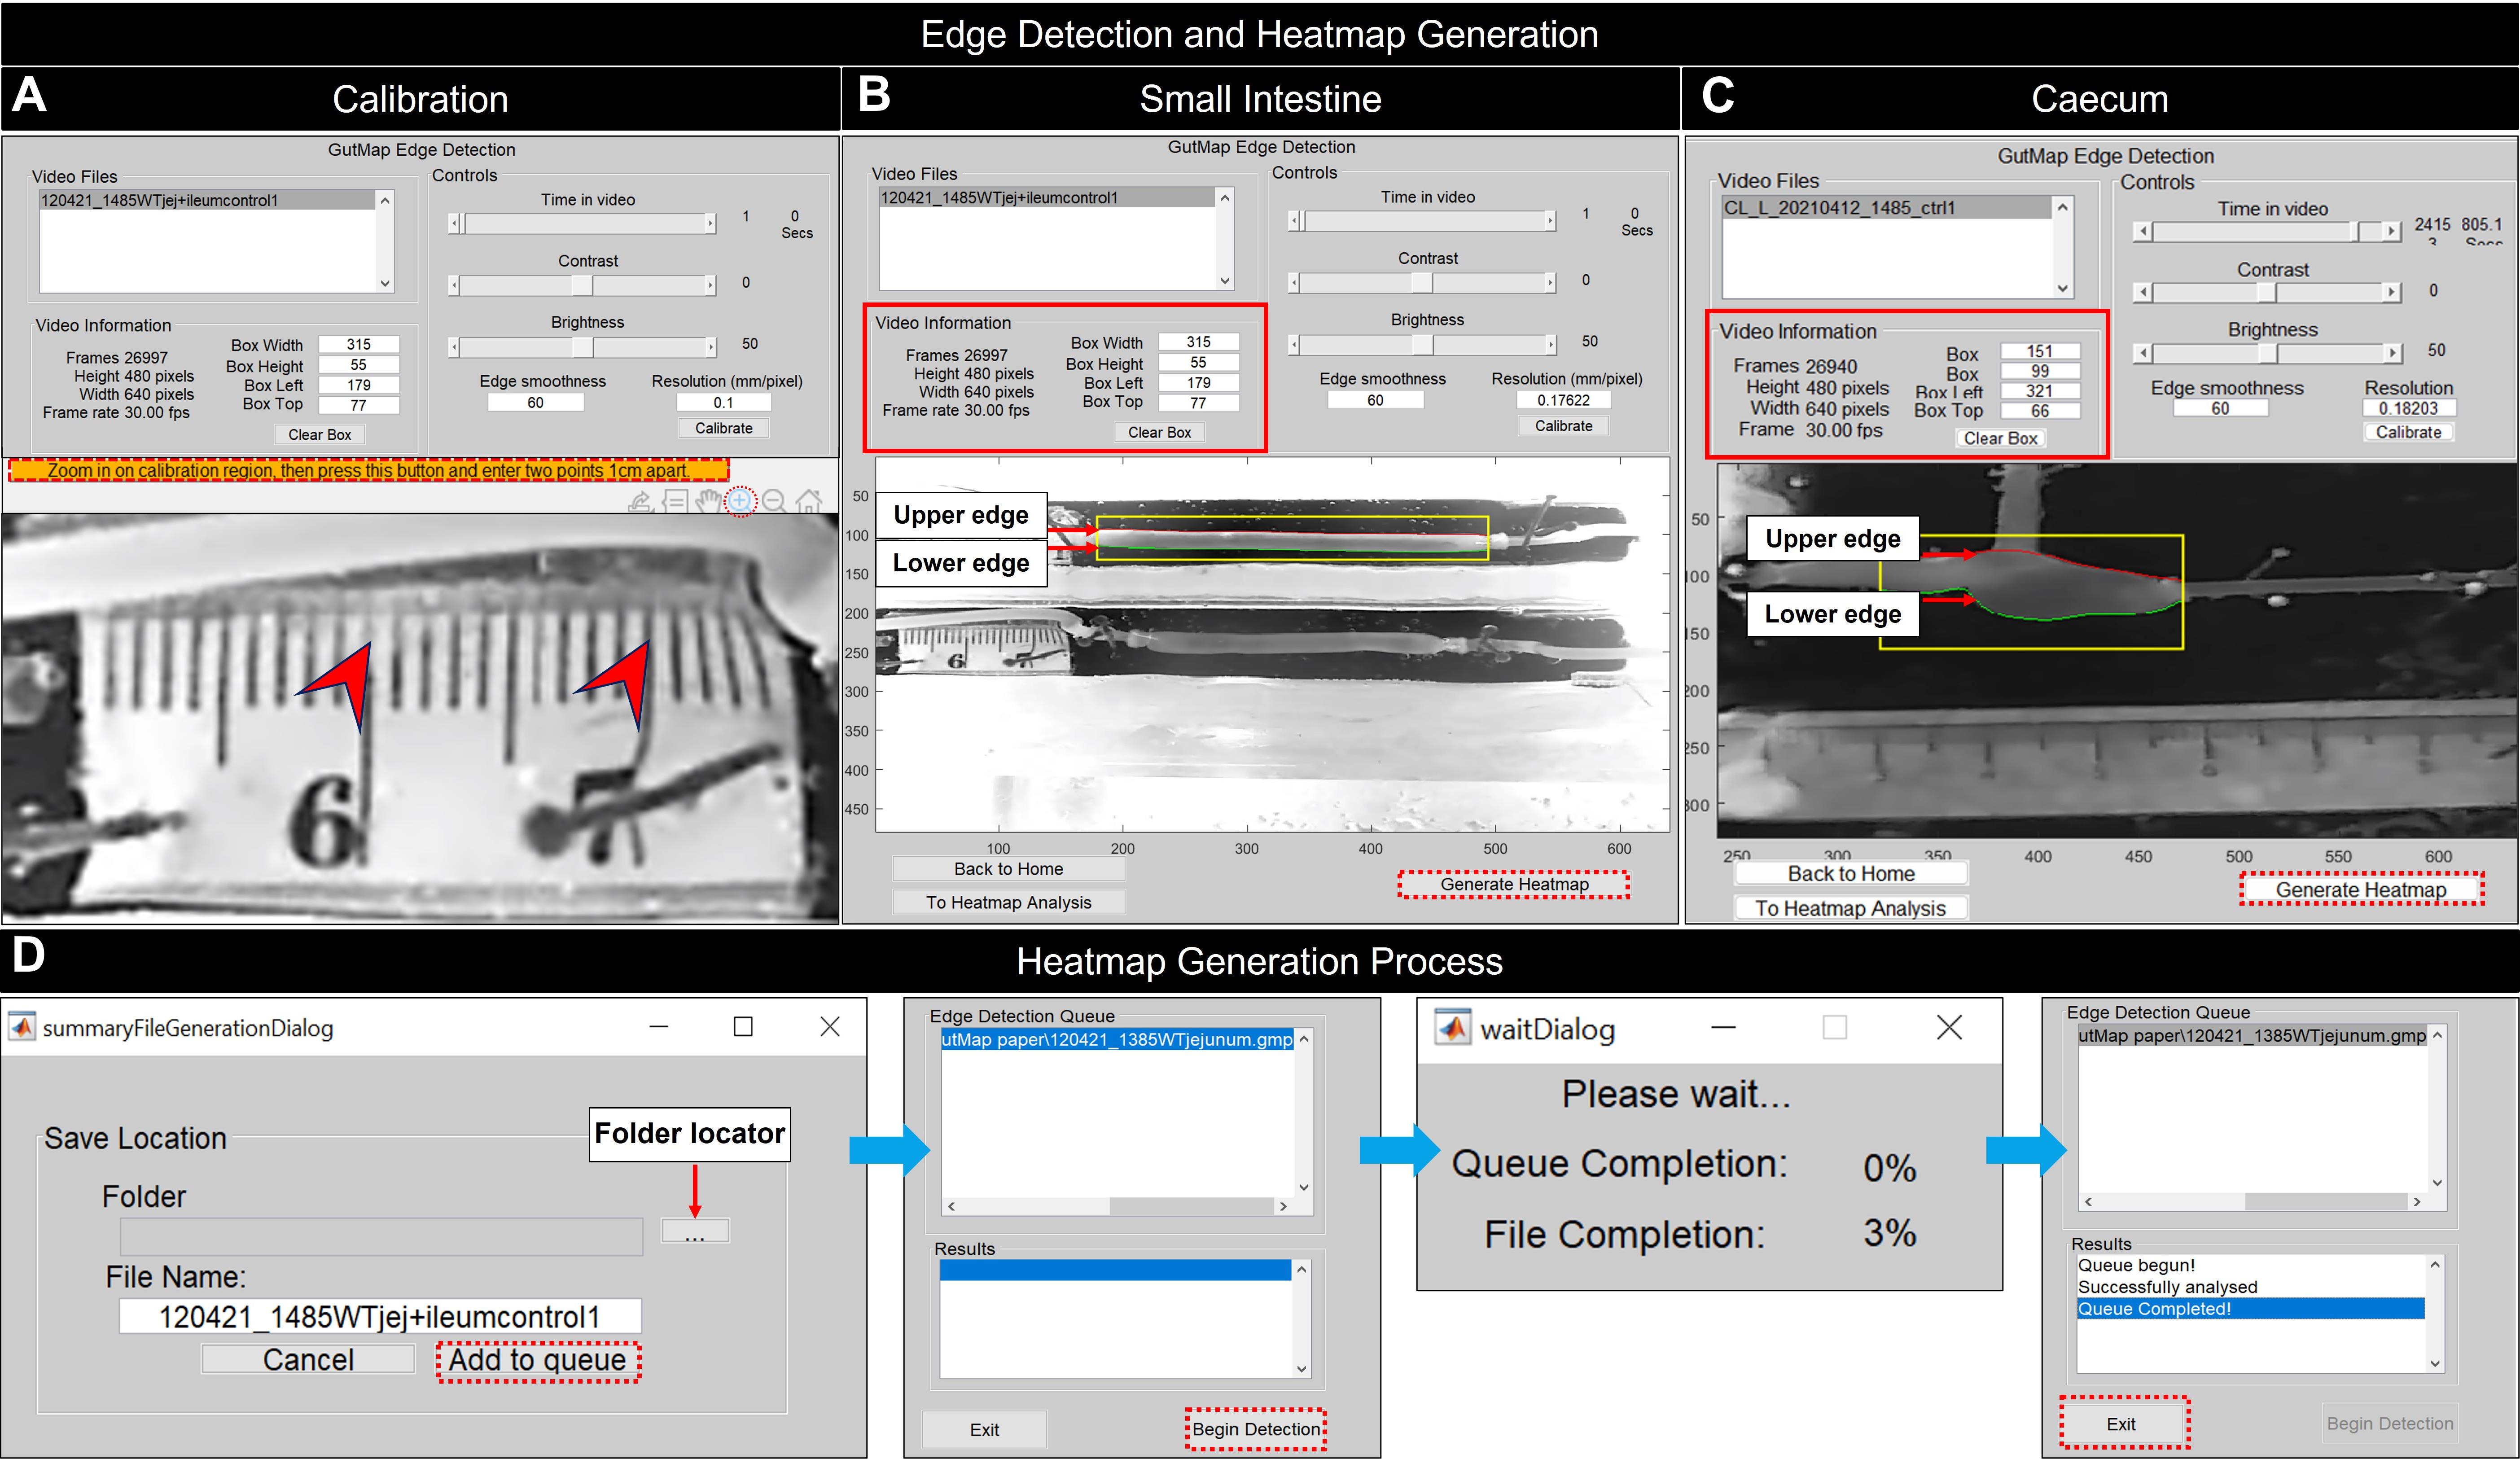This screenshot has height=1459, width=2520.
Task: Select highlighted jejunum.gmp queue entry
Action: [x=1117, y=1039]
